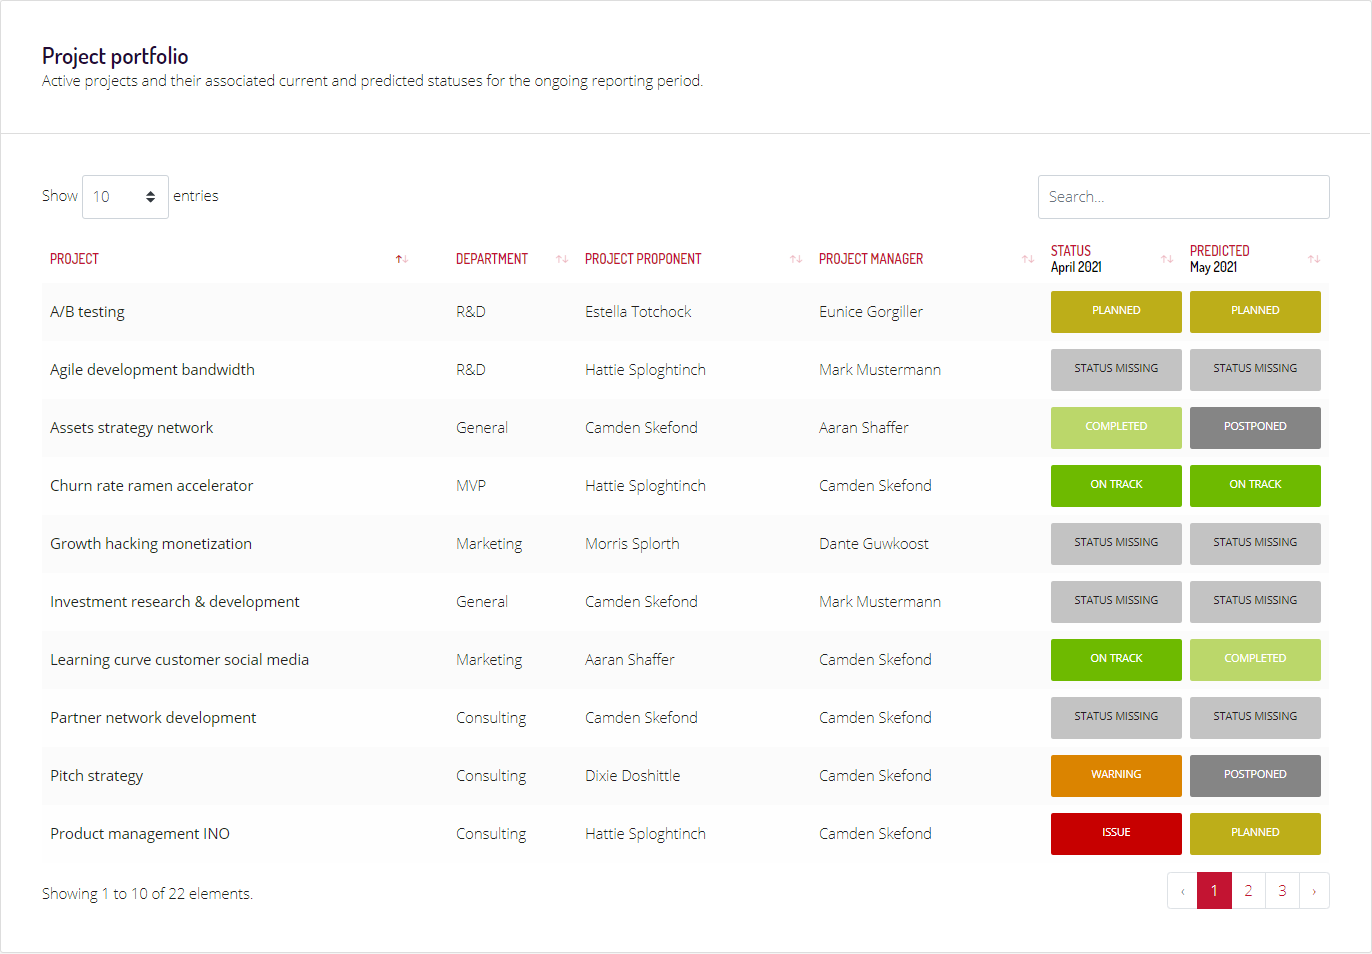Select ON TRACK status of Churn rate ramen accelerator

click(1116, 485)
